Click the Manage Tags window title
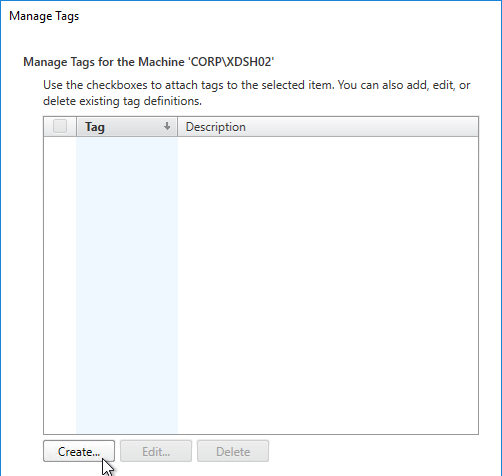Screen dimensions: 502x476 click(x=44, y=16)
